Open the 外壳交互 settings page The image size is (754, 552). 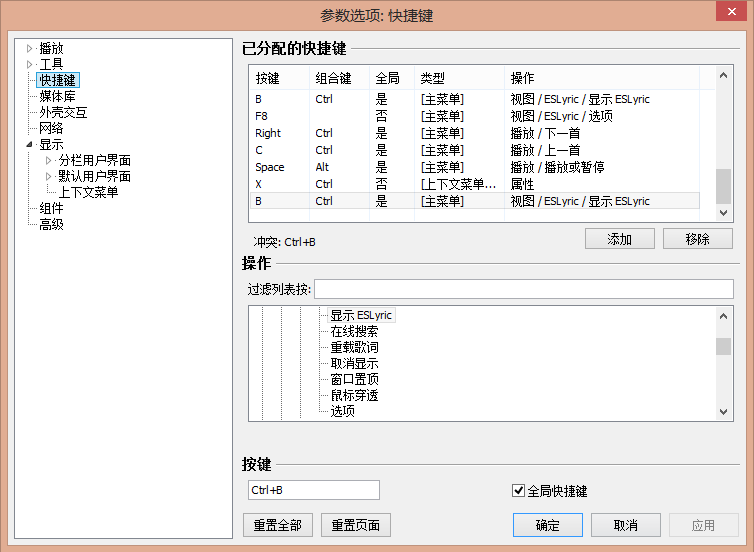click(x=63, y=112)
